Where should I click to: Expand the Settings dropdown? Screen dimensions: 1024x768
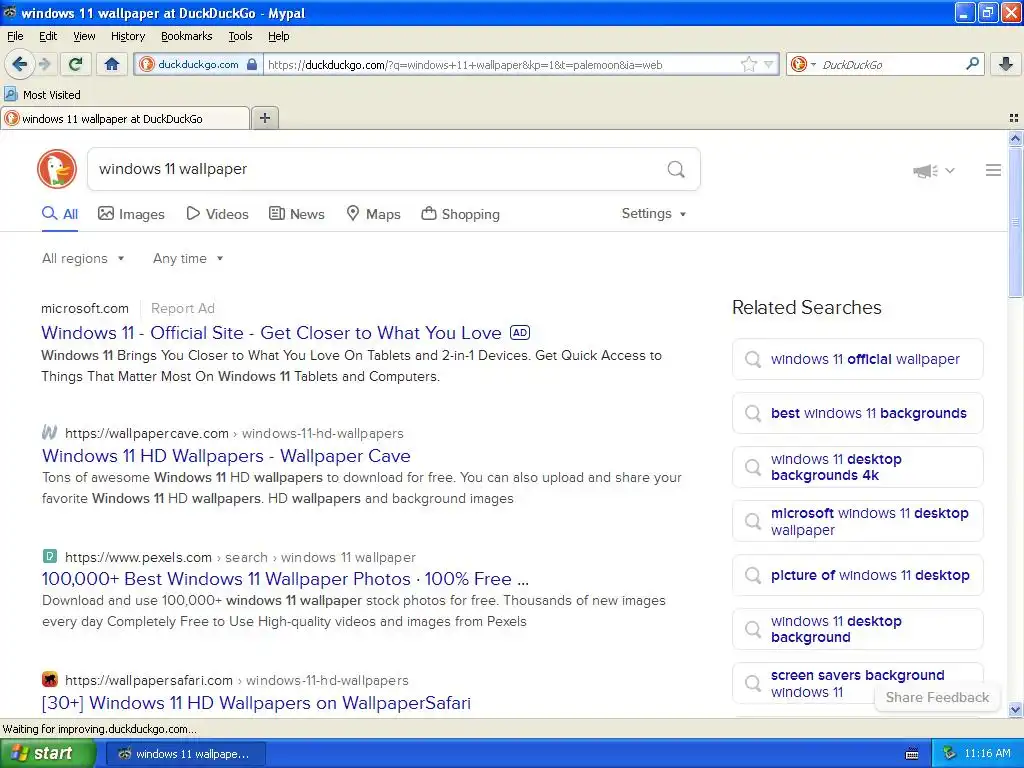(x=654, y=214)
